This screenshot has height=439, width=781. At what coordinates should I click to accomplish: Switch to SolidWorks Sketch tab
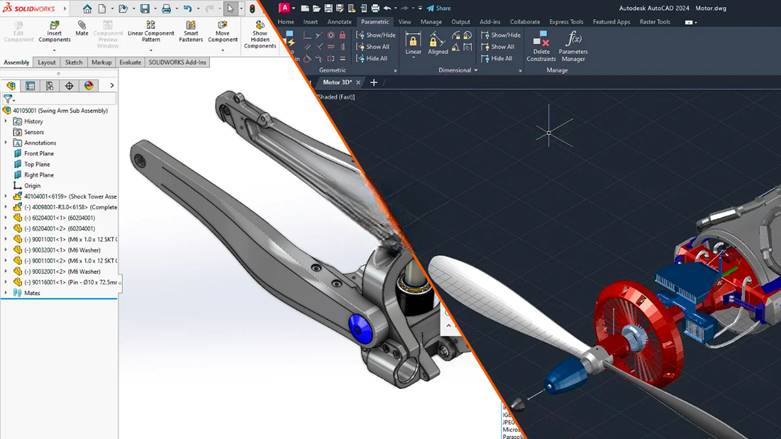[74, 62]
